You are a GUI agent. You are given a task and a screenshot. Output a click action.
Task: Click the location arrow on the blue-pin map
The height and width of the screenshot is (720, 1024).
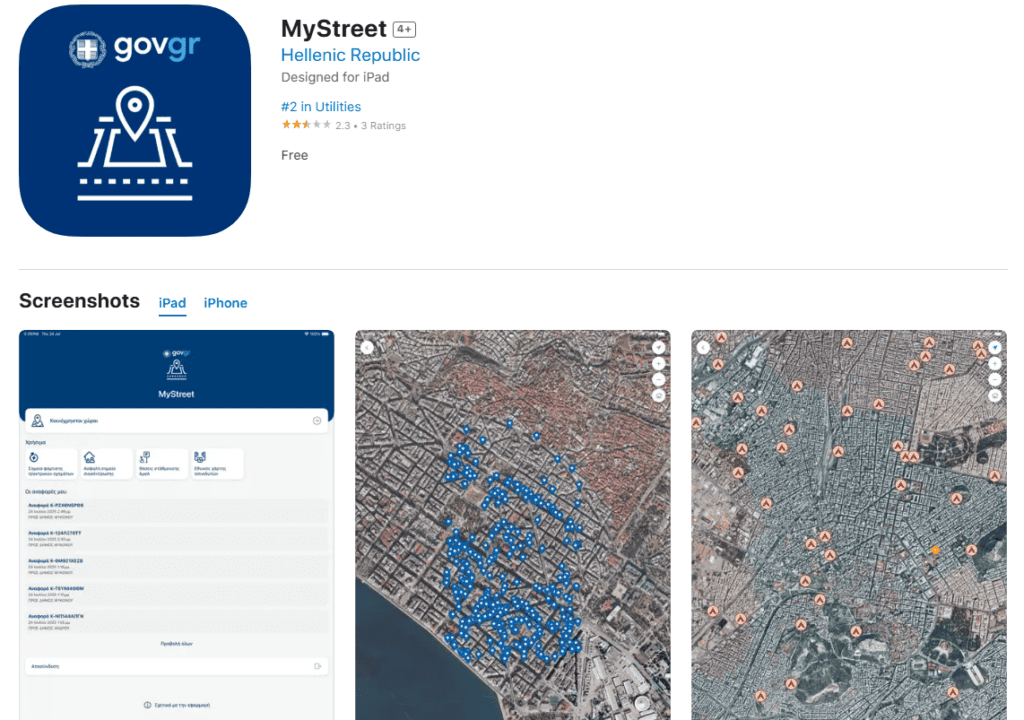(x=659, y=348)
